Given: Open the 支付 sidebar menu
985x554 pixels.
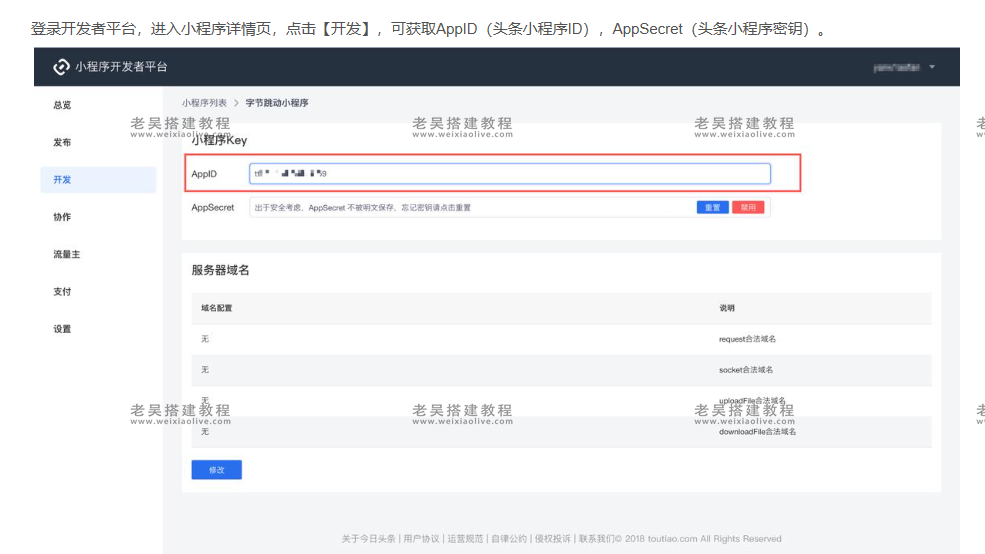Looking at the screenshot, I should tap(62, 291).
